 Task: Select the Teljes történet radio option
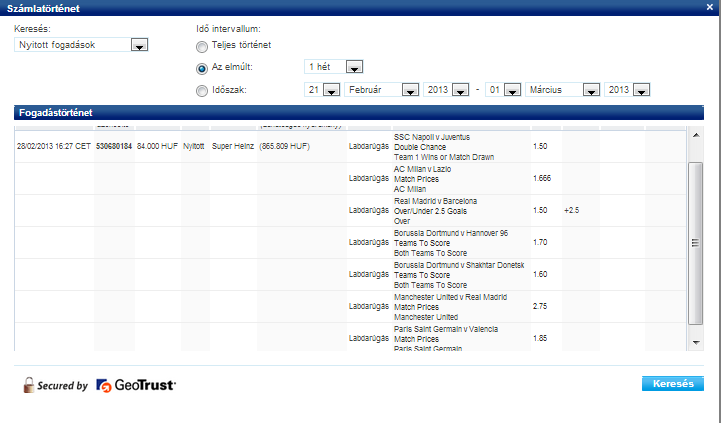[x=202, y=47]
